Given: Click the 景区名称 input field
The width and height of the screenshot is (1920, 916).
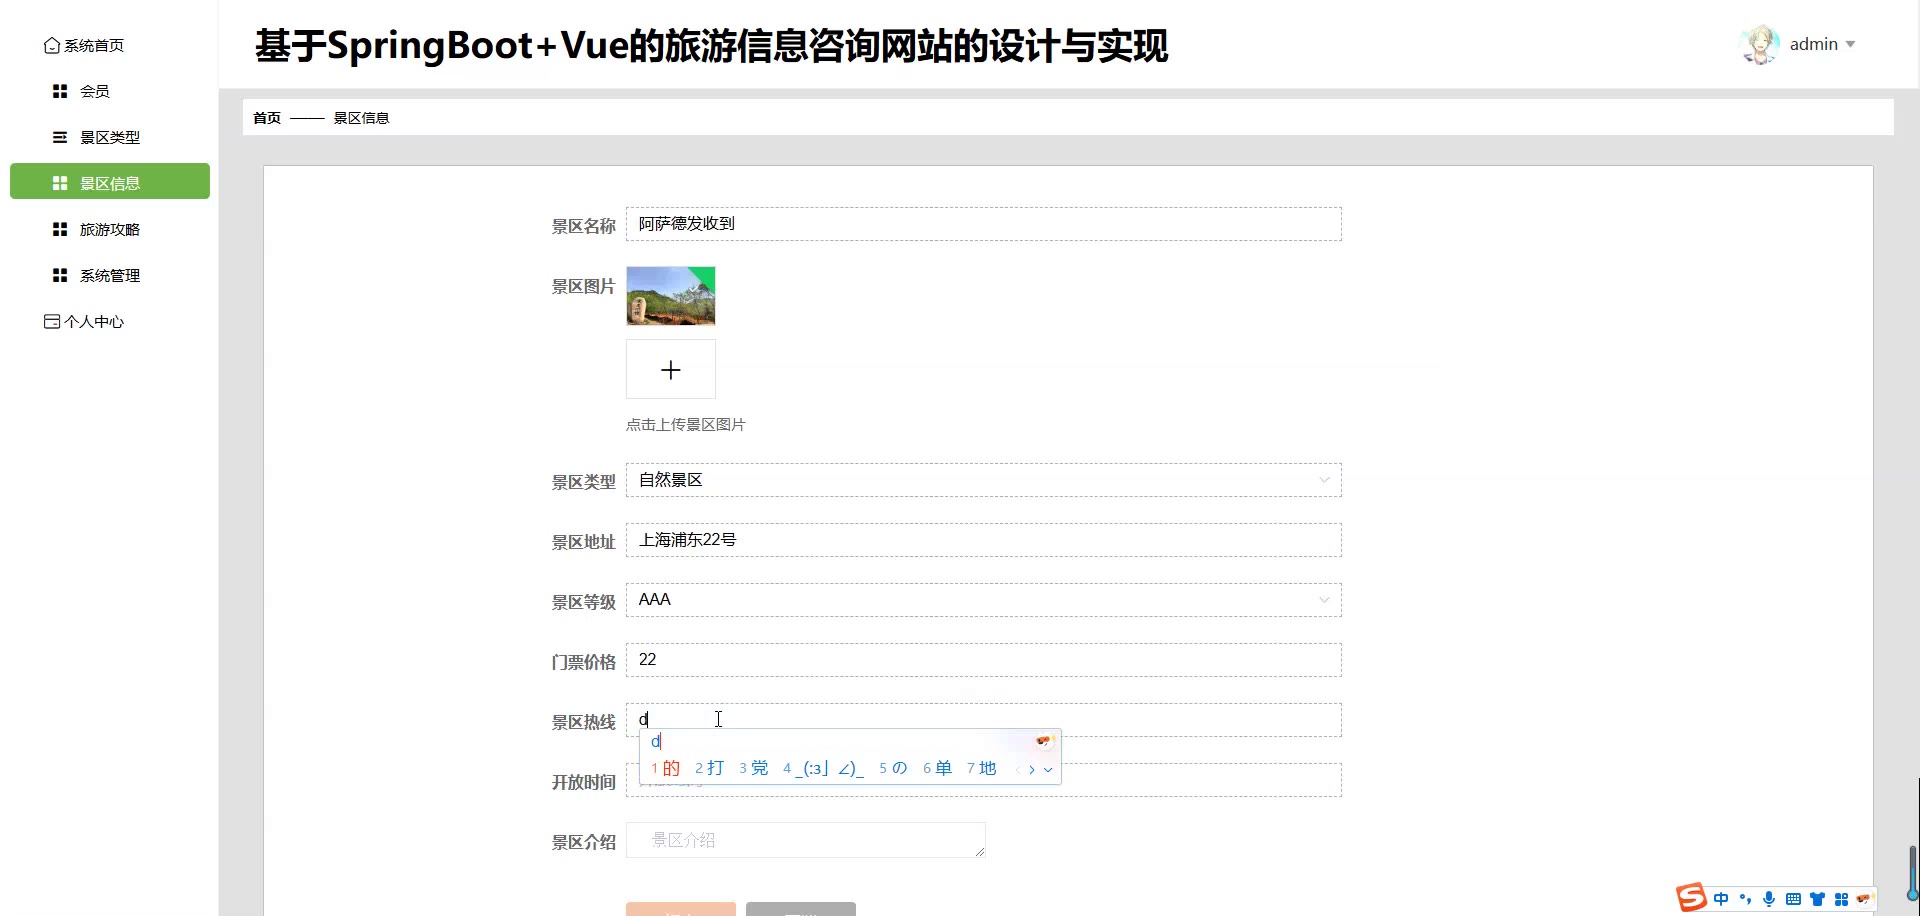Looking at the screenshot, I should tap(984, 224).
